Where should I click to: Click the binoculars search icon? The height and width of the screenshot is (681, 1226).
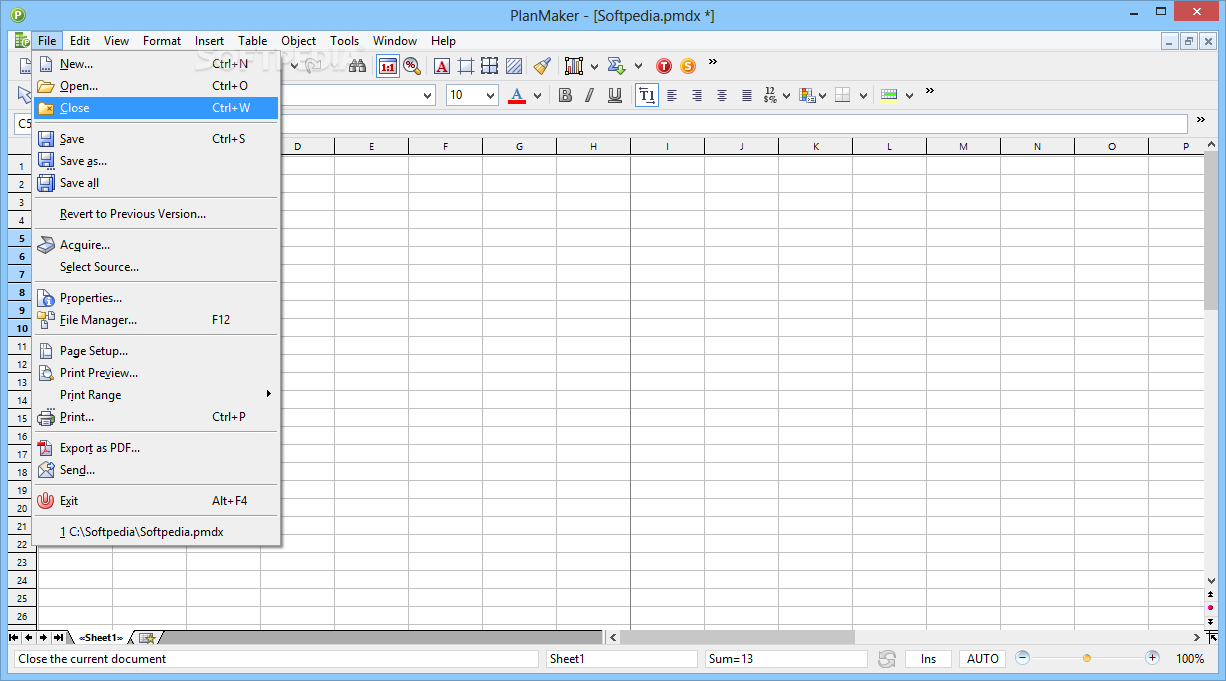[x=356, y=66]
